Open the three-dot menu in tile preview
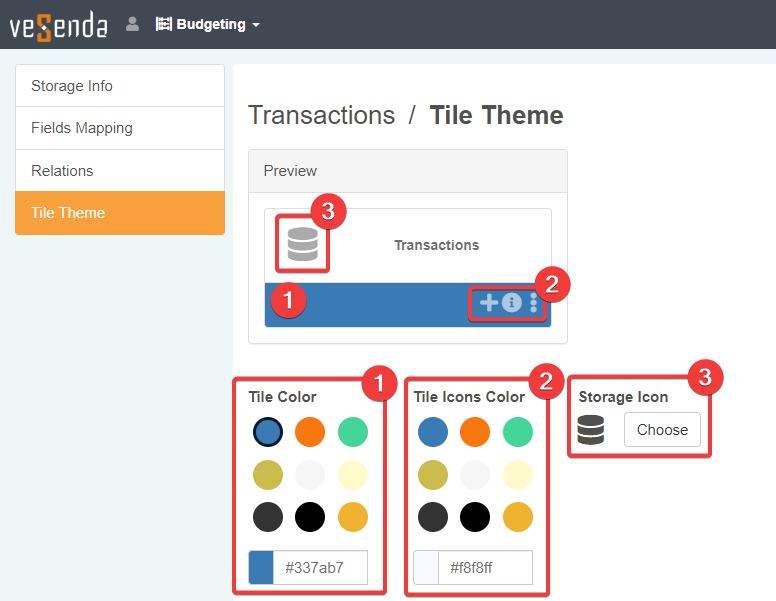 point(534,303)
